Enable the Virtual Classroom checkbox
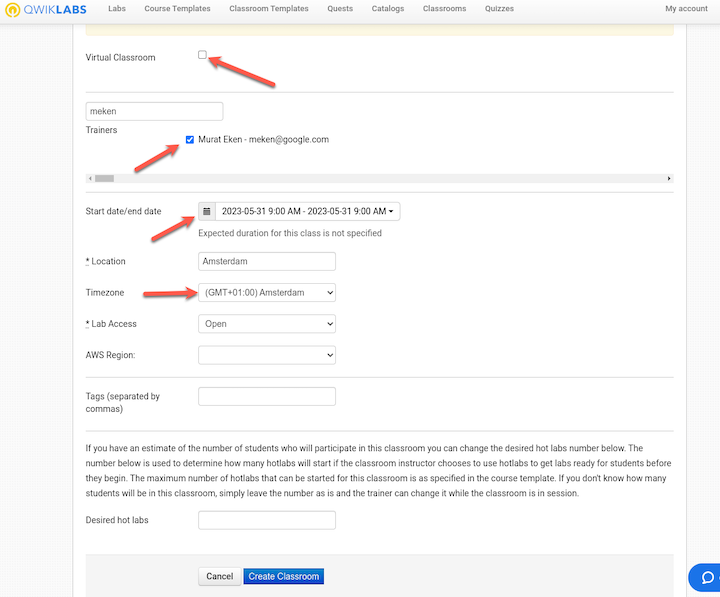This screenshot has height=597, width=720. (x=203, y=55)
